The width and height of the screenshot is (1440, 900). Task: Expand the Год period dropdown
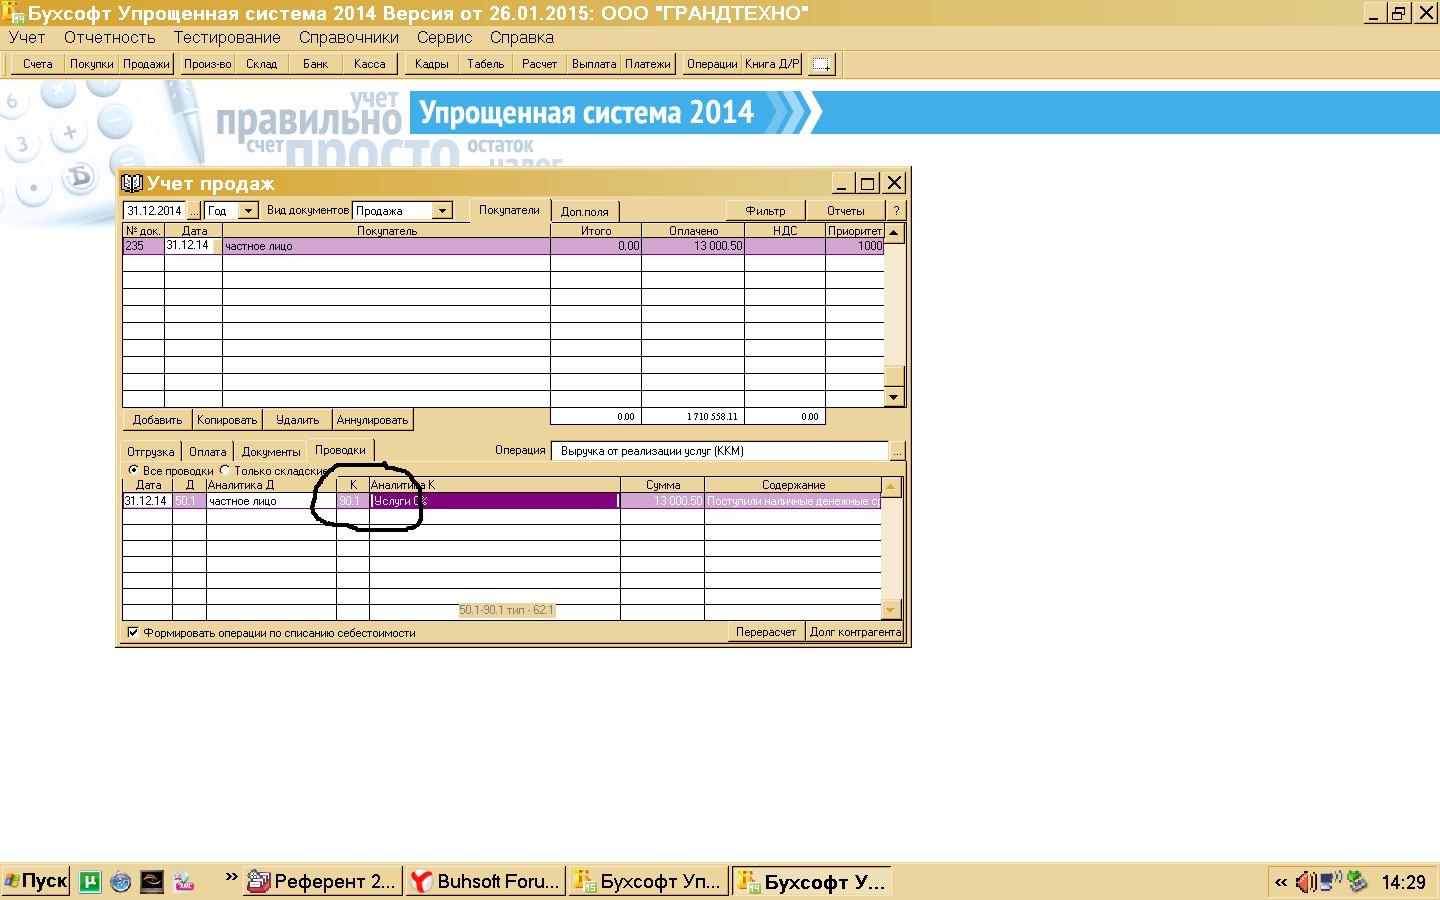[248, 211]
